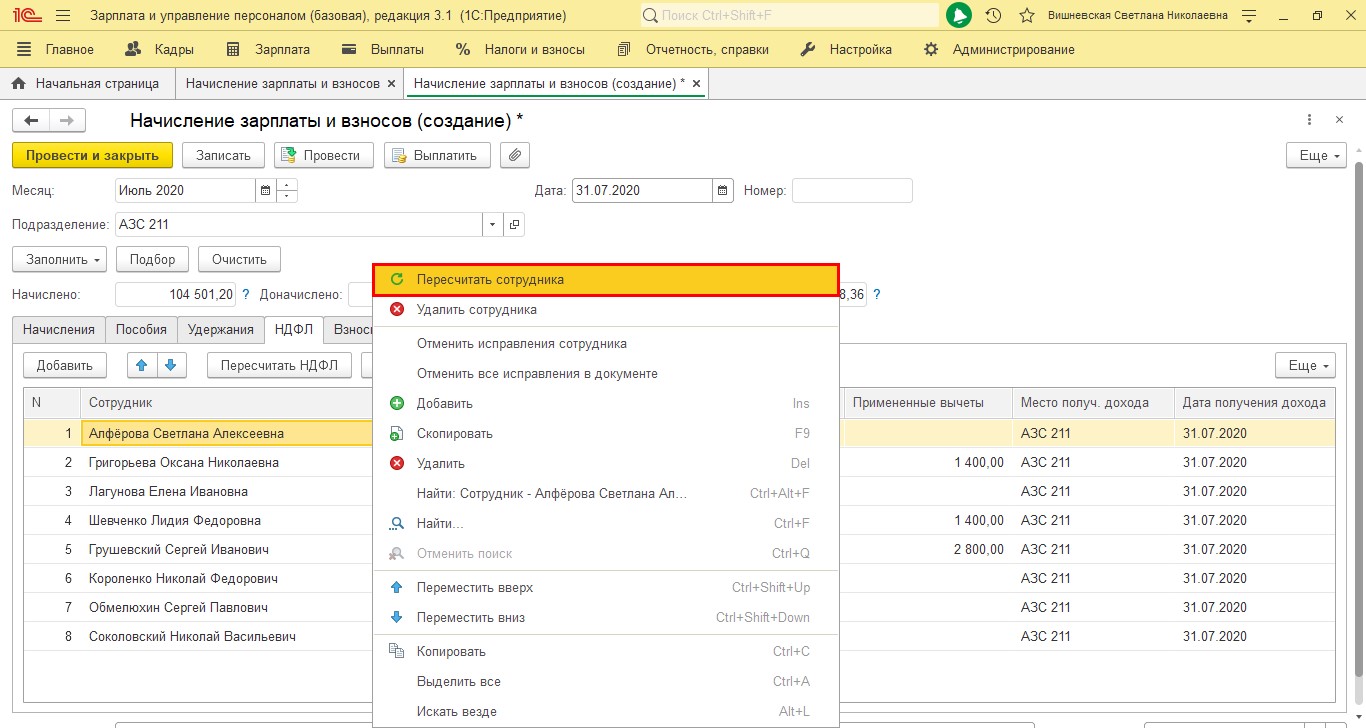Click the Провести button
1366x728 pixels.
coord(323,155)
